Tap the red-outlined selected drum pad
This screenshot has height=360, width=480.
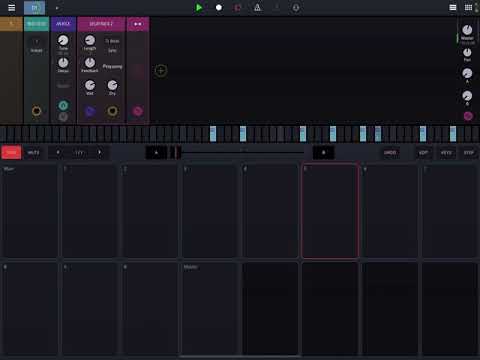330,211
